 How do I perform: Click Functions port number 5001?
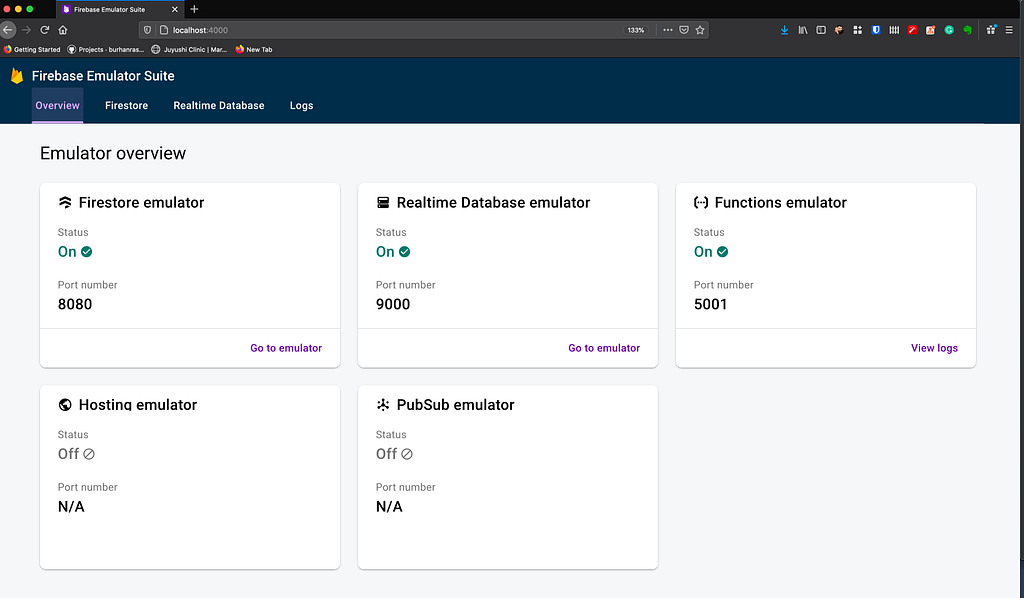(x=711, y=304)
